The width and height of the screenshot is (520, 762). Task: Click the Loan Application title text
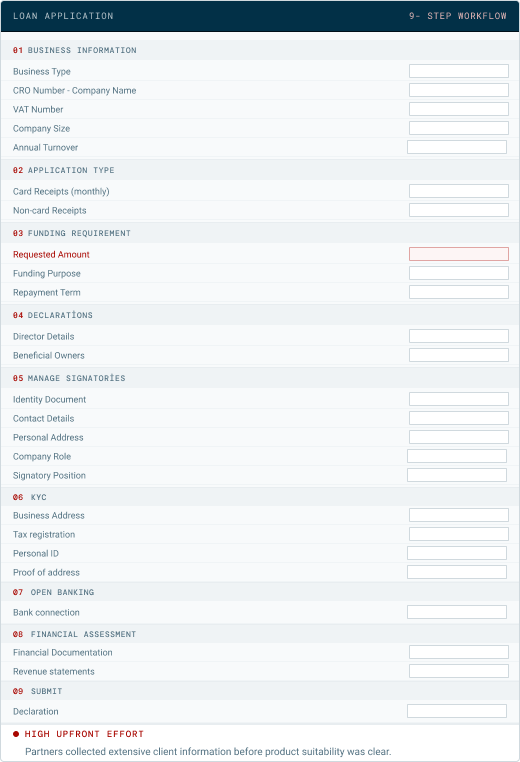click(x=63, y=16)
